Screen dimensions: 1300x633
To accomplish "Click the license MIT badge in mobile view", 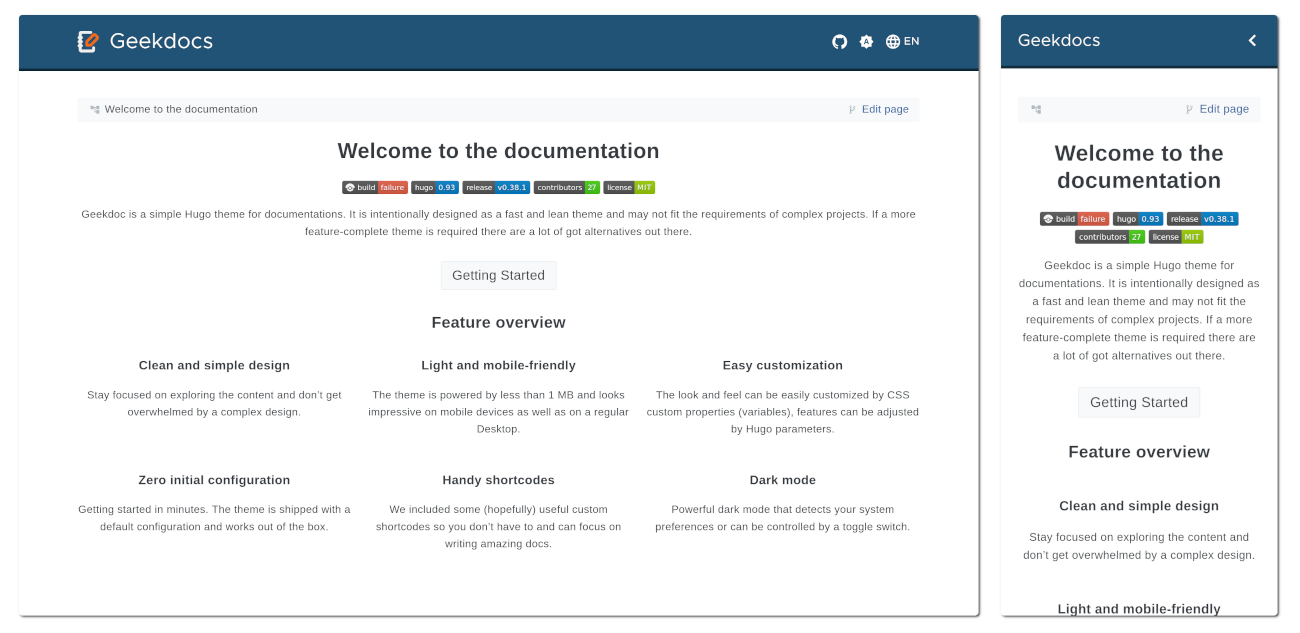I will pyautogui.click(x=1176, y=237).
